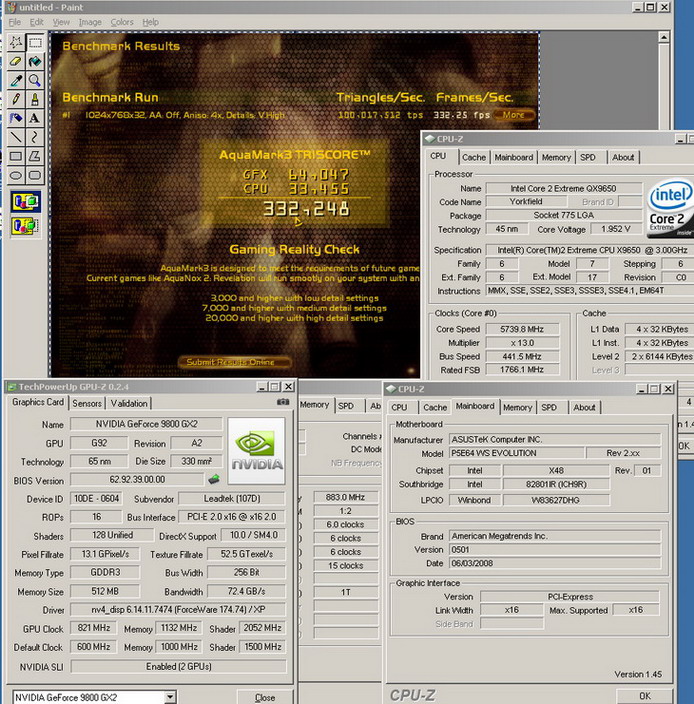Select the Ellipse shape tool in Paint

coord(16,175)
